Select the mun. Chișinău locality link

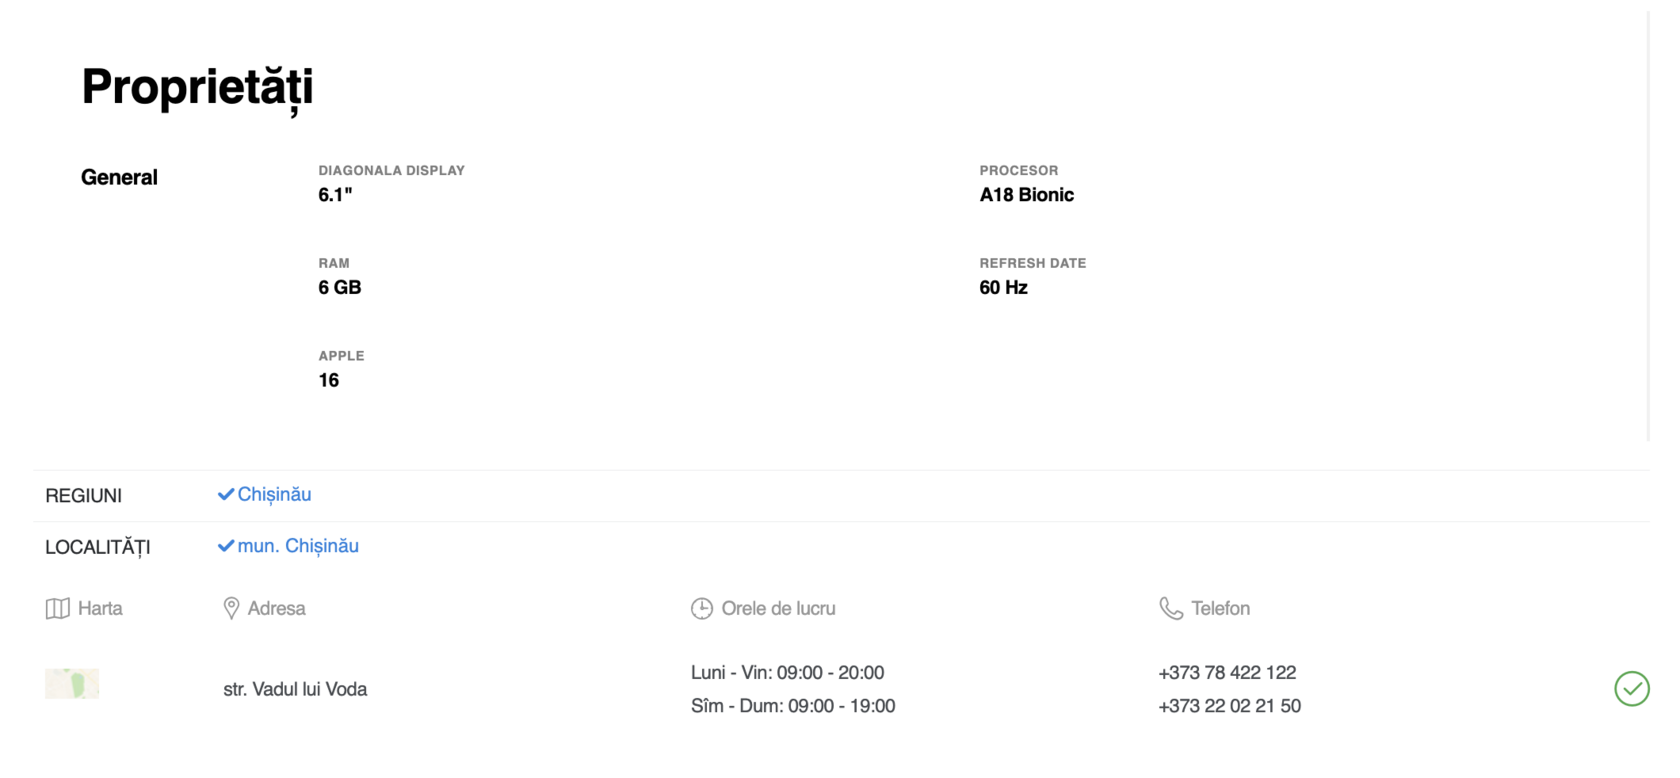point(298,546)
